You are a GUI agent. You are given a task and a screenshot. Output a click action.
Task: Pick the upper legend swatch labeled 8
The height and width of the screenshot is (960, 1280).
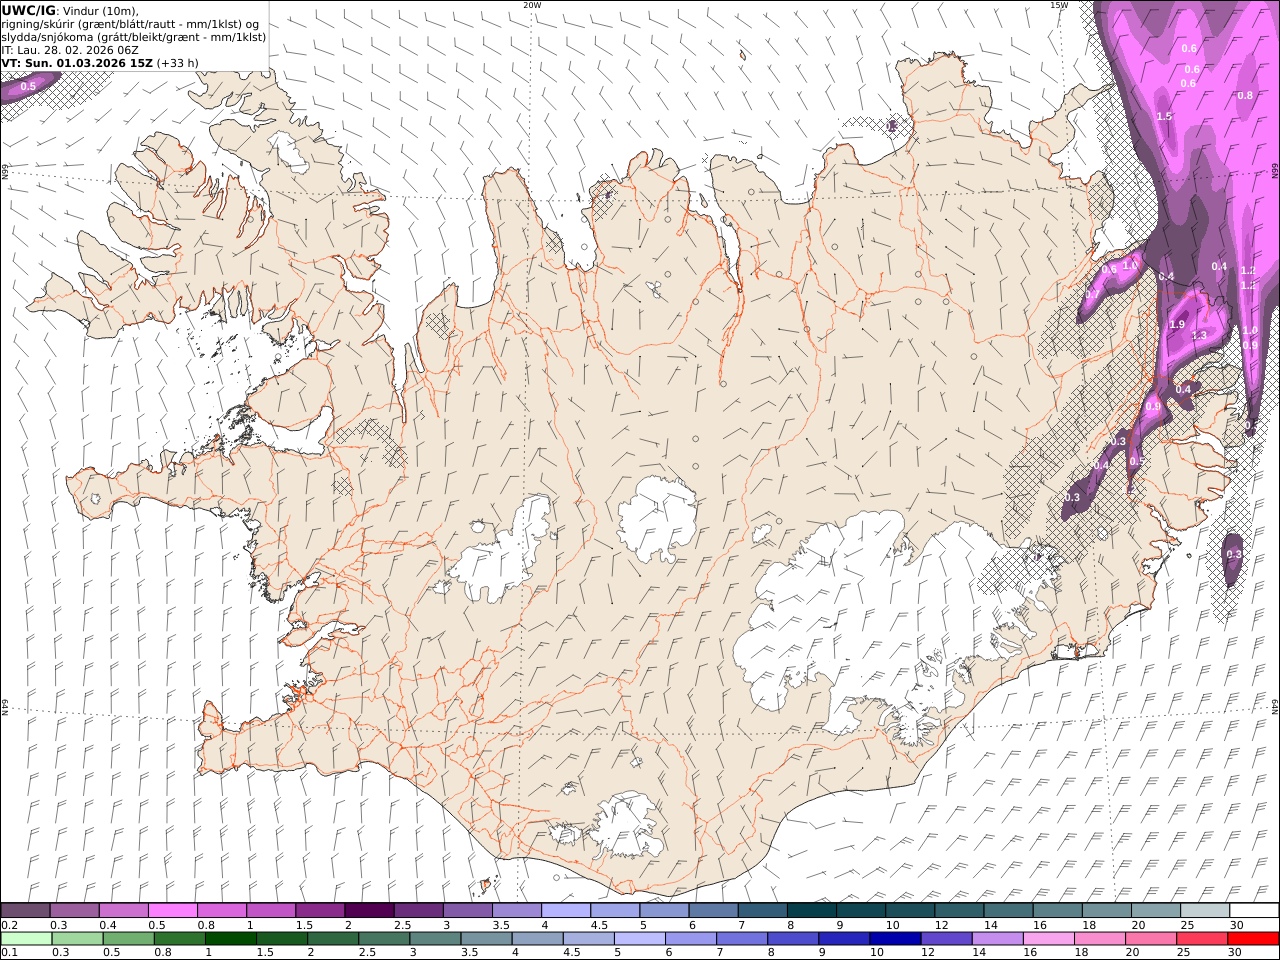coord(811,911)
